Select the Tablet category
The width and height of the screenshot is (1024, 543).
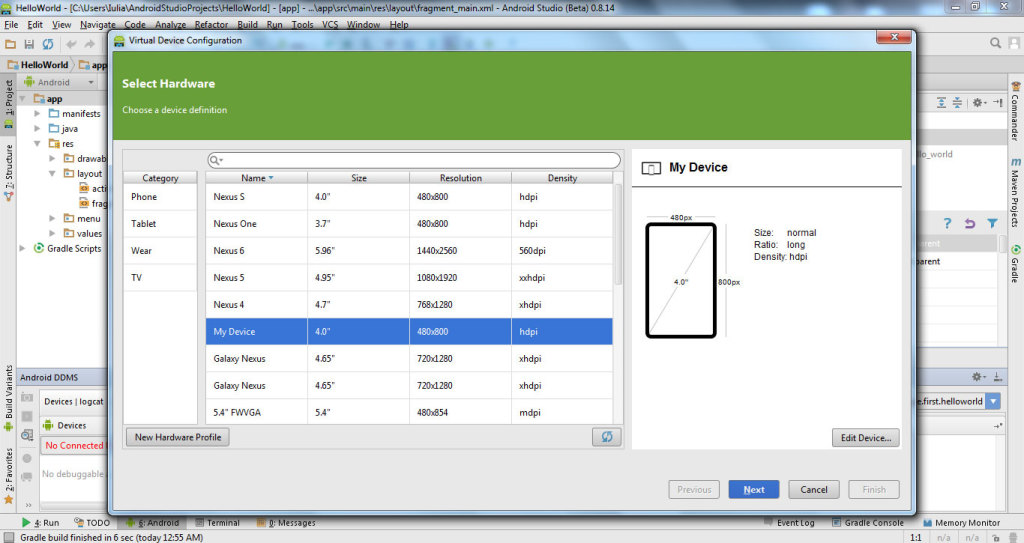[160, 223]
